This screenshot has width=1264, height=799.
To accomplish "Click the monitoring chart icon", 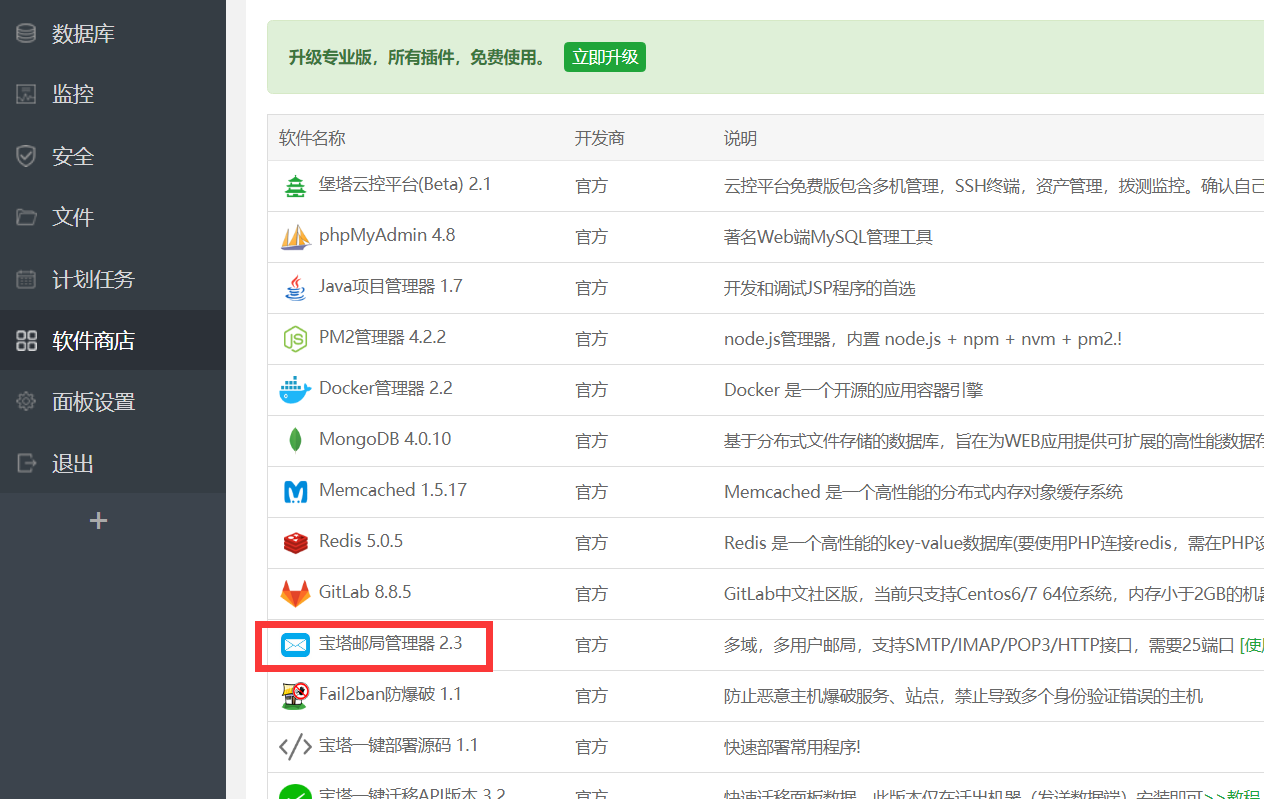I will pyautogui.click(x=26, y=94).
